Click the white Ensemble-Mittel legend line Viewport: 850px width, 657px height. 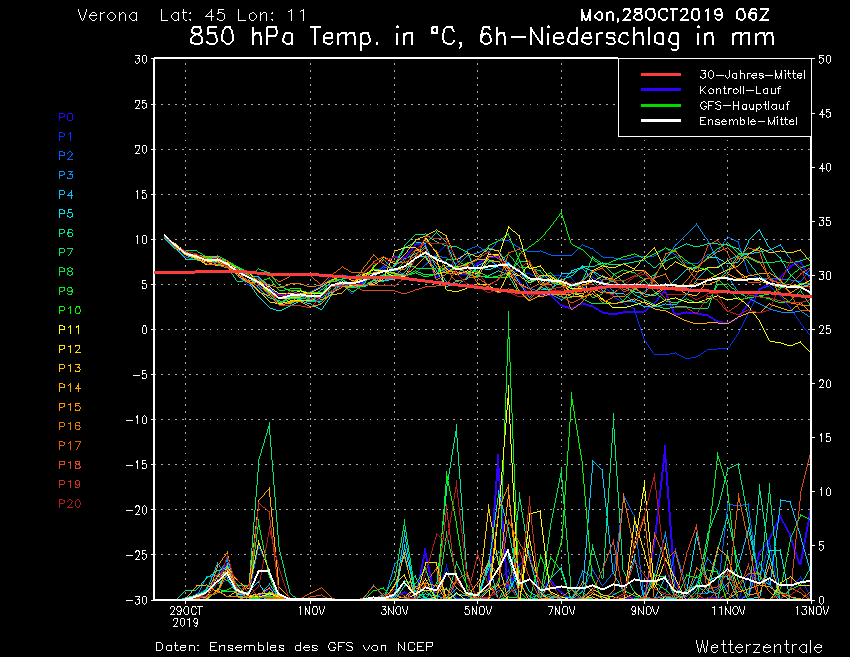[x=661, y=120]
